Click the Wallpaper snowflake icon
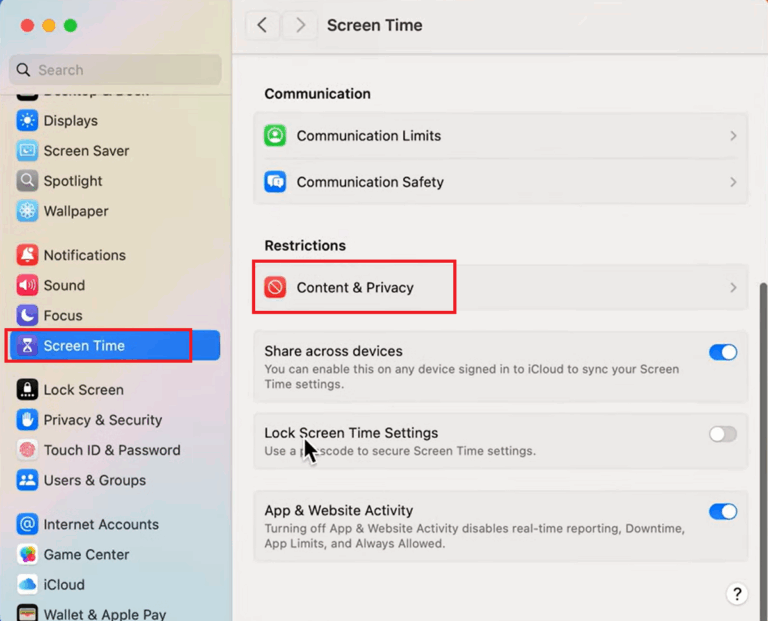This screenshot has height=621, width=768. coord(27,211)
